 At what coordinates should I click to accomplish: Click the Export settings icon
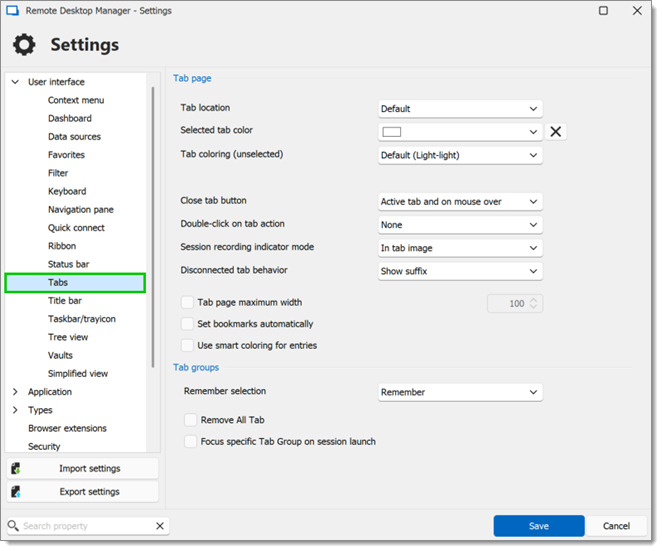16,492
